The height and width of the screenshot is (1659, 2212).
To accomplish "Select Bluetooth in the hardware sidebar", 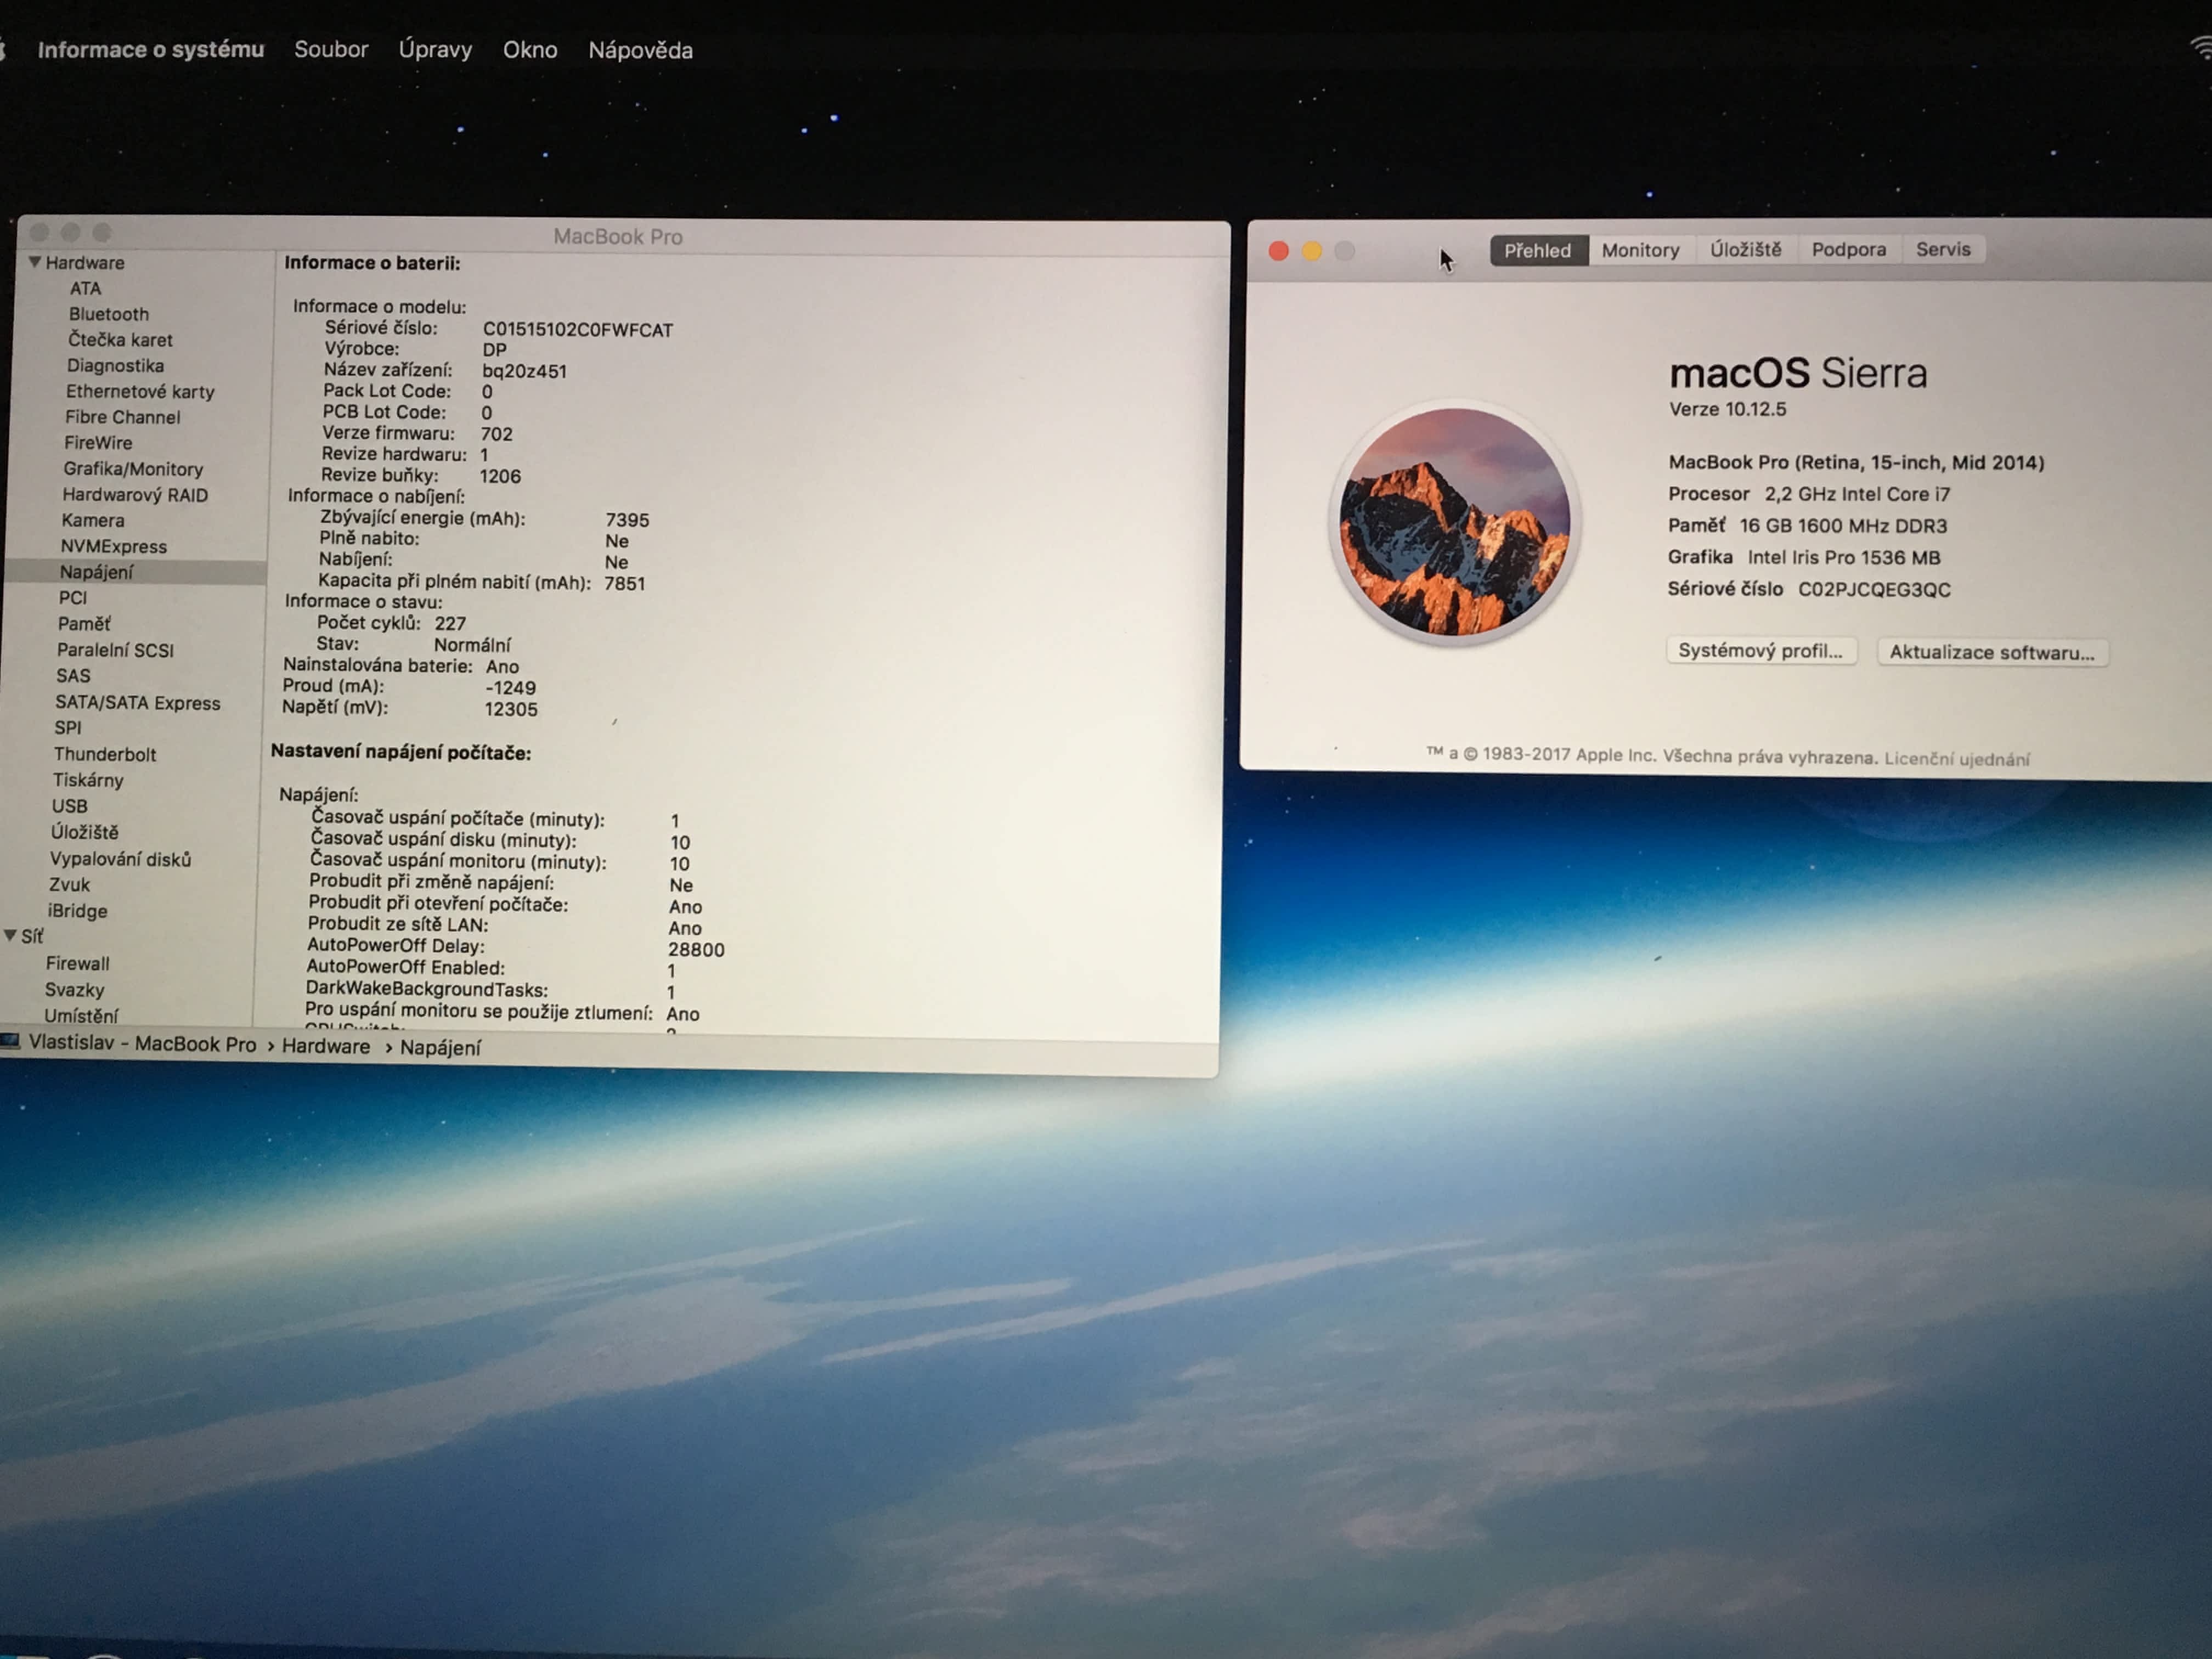I will [108, 314].
